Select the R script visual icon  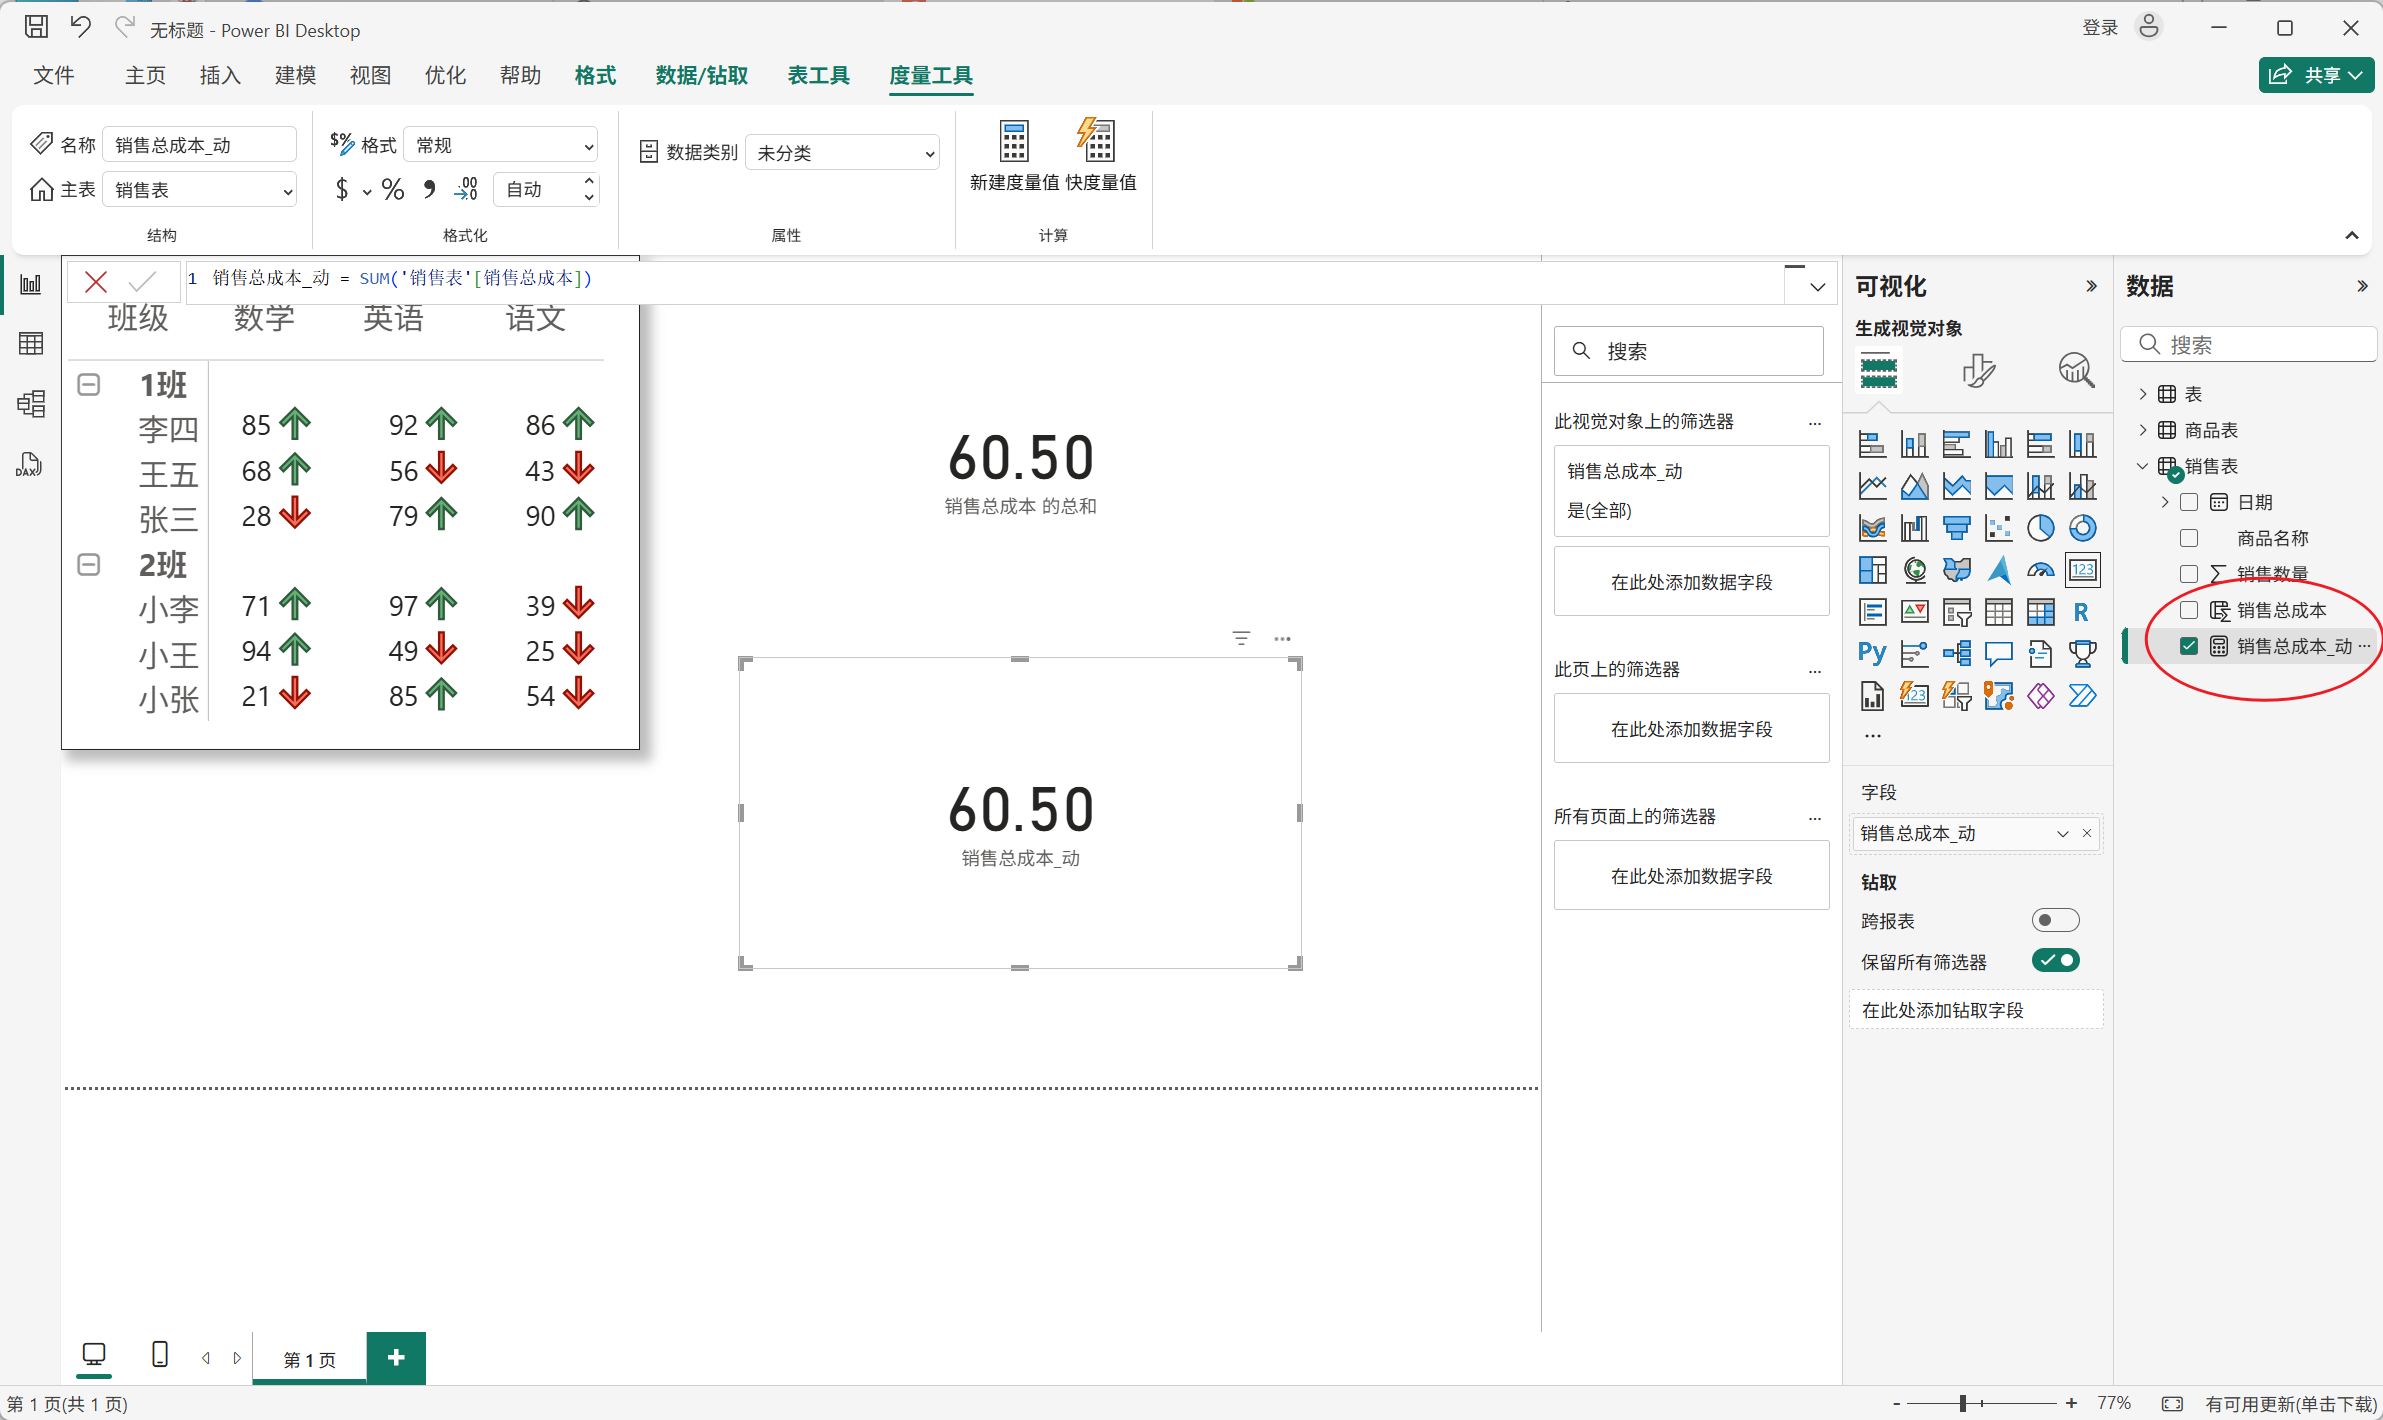point(2082,612)
